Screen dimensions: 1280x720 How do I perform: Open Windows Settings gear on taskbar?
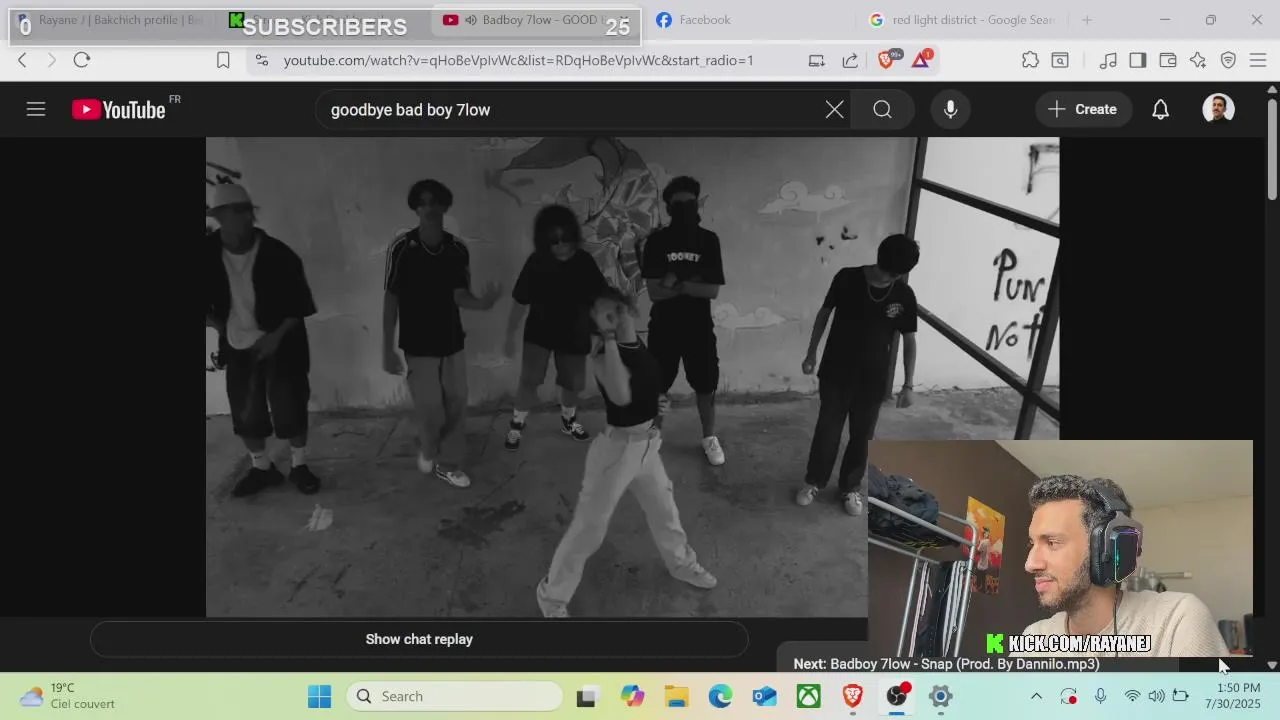pyautogui.click(x=940, y=696)
